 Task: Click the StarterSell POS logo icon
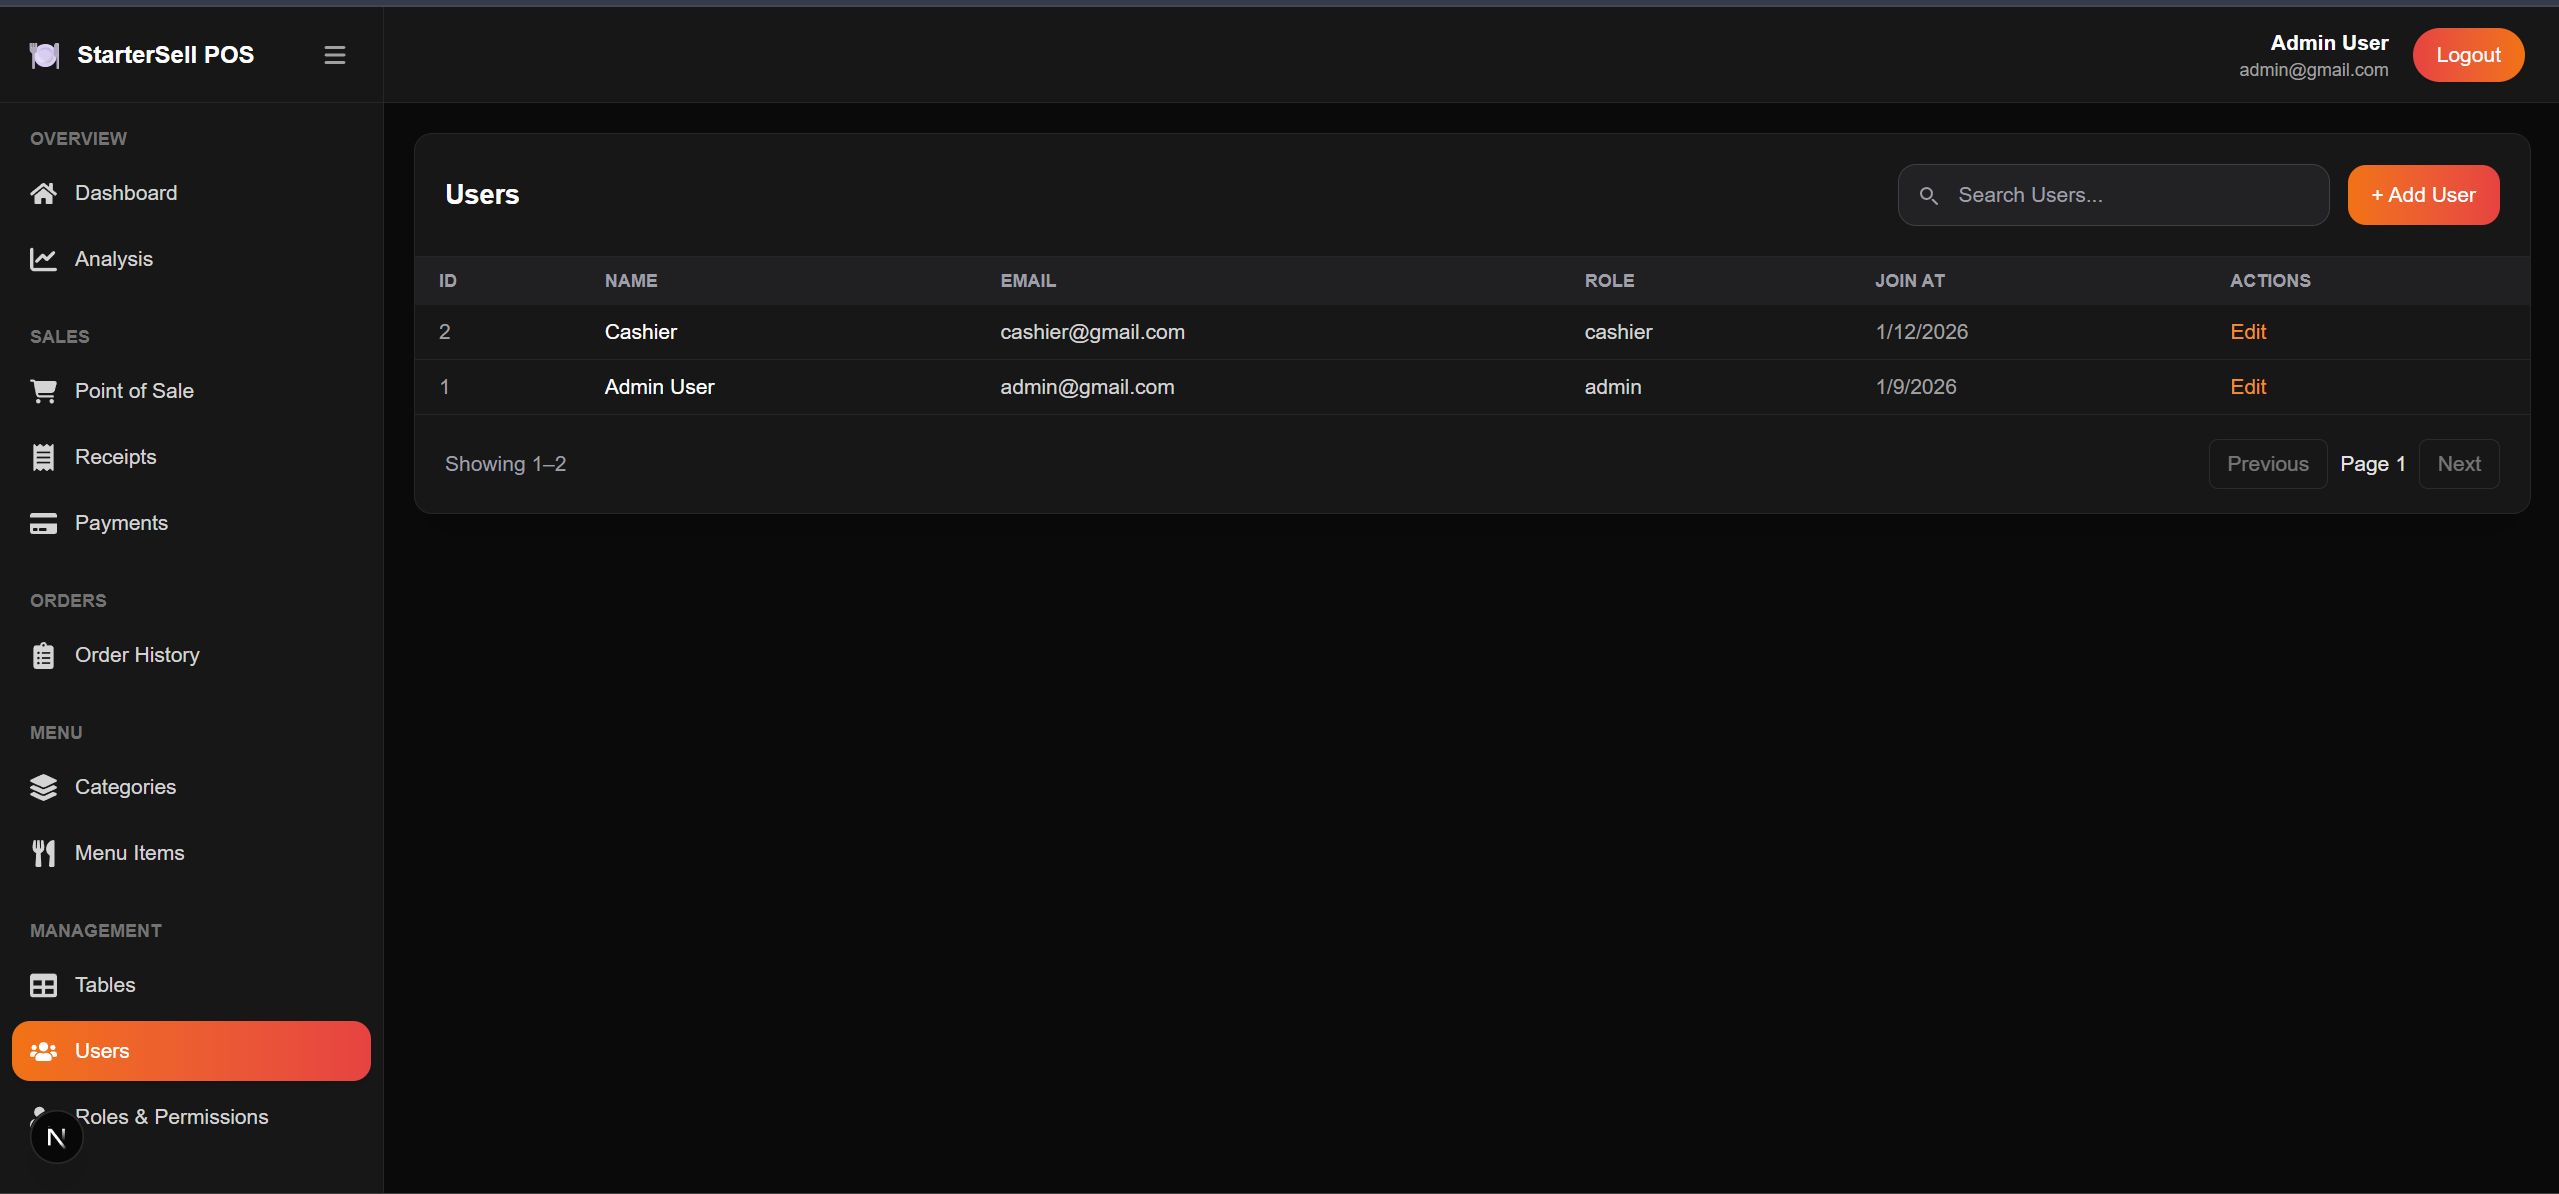[44, 55]
